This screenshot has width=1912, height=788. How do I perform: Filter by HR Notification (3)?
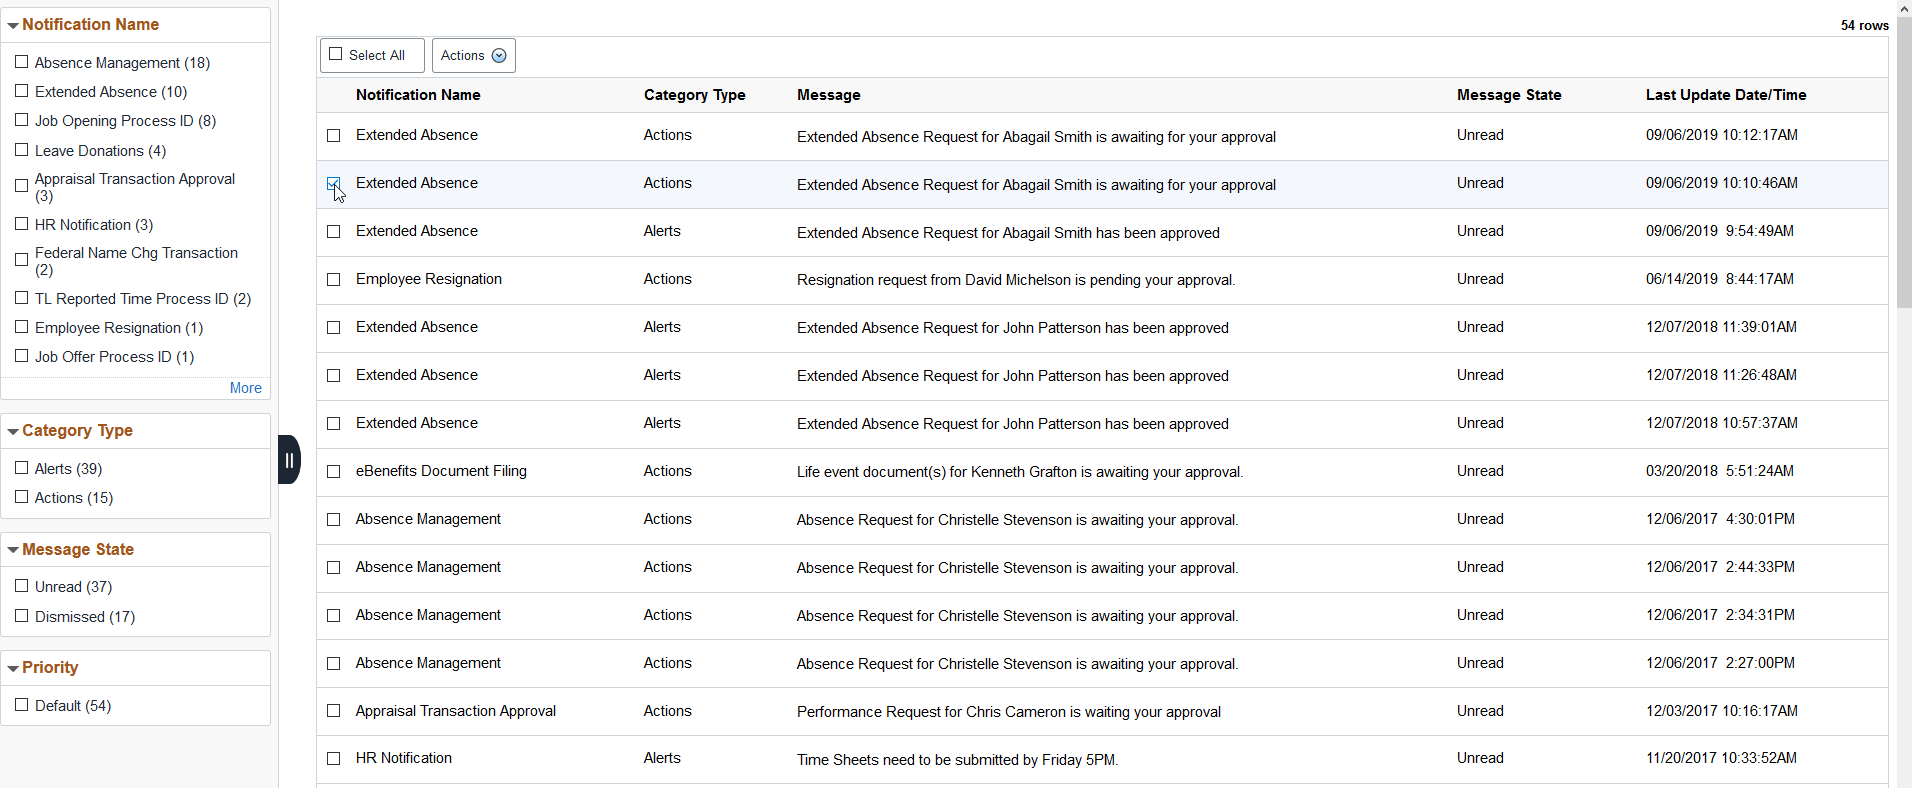[21, 224]
